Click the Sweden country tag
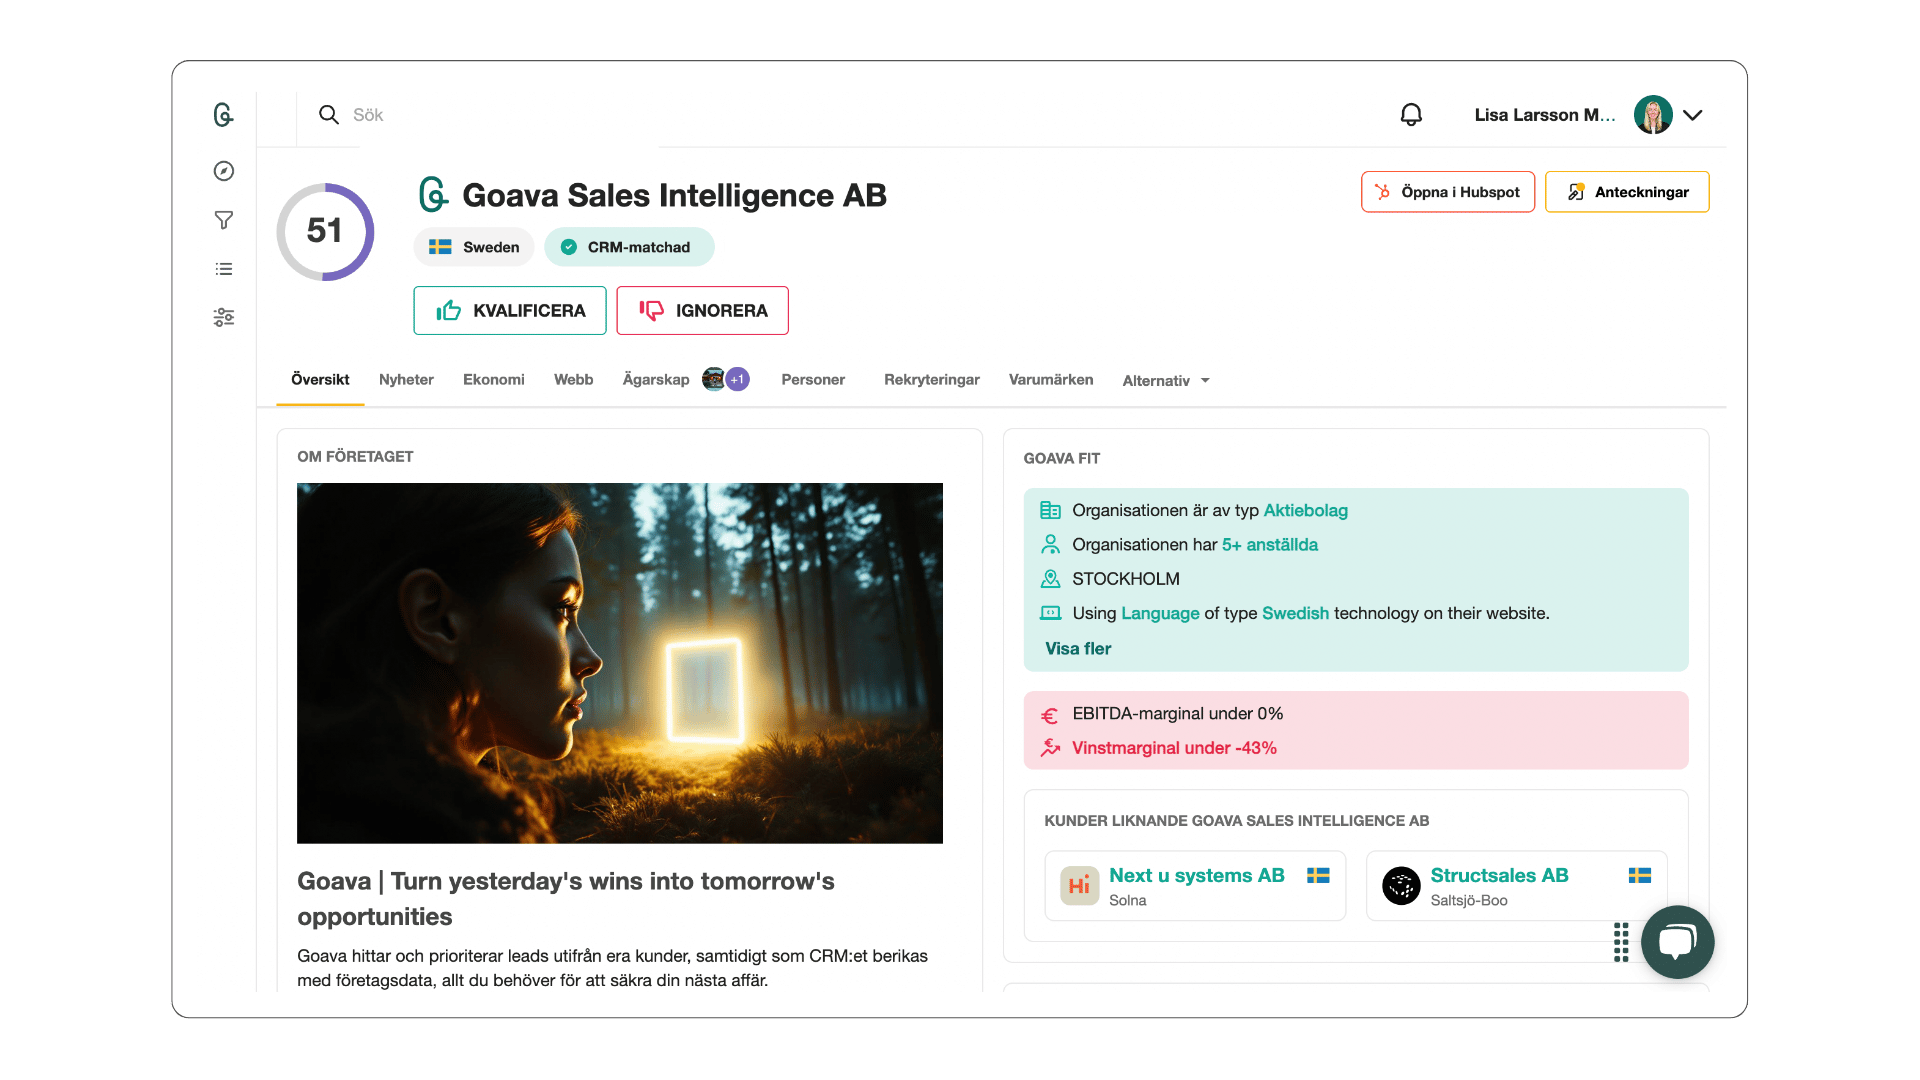This screenshot has height=1080, width=1920. pyautogui.click(x=474, y=247)
